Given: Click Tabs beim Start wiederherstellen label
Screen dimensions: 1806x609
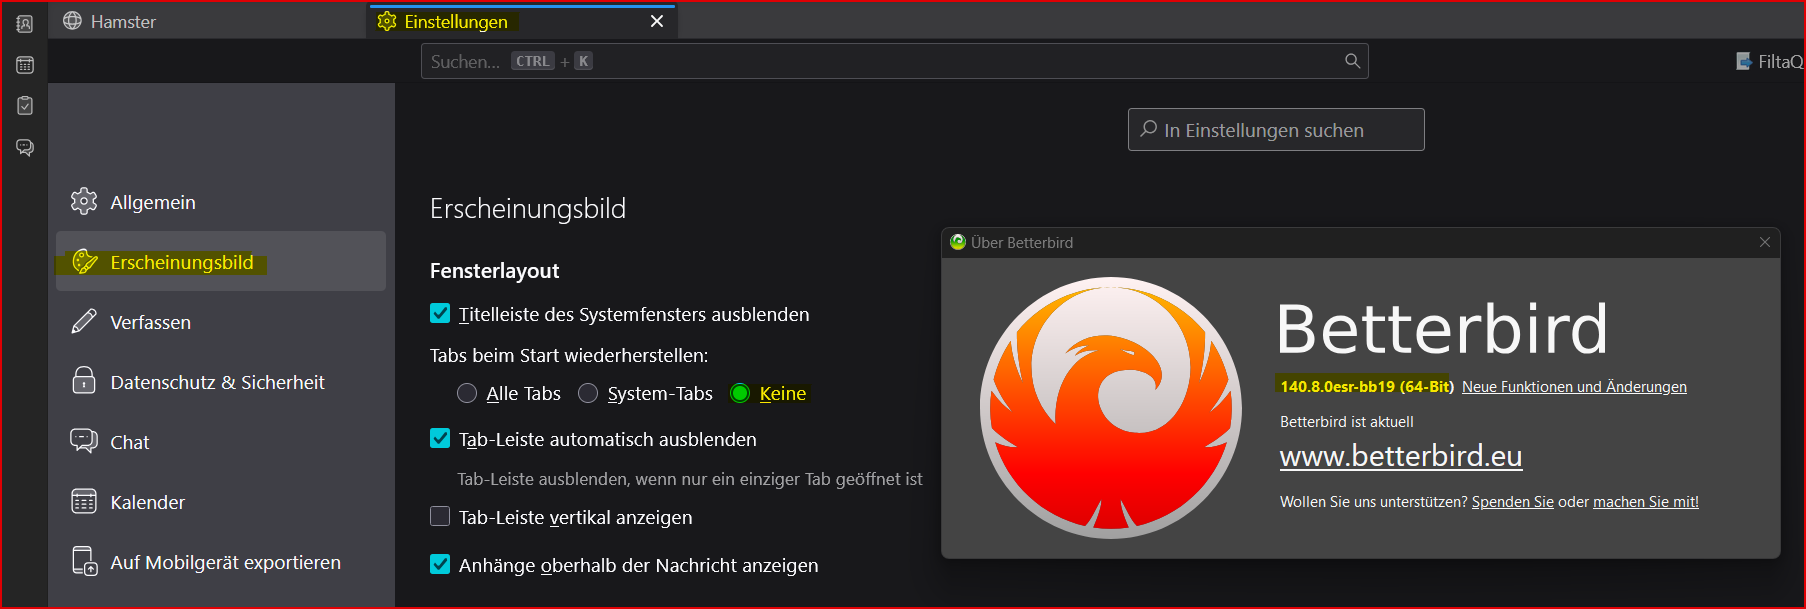Looking at the screenshot, I should point(569,355).
